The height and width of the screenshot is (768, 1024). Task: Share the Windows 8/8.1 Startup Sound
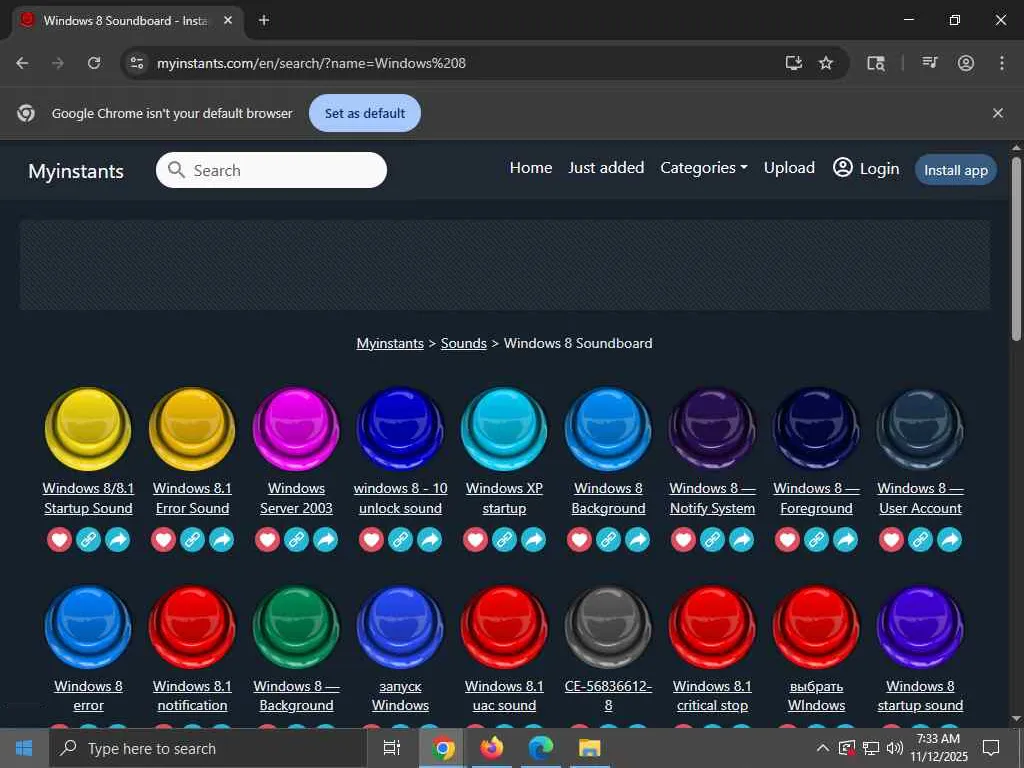pos(118,539)
